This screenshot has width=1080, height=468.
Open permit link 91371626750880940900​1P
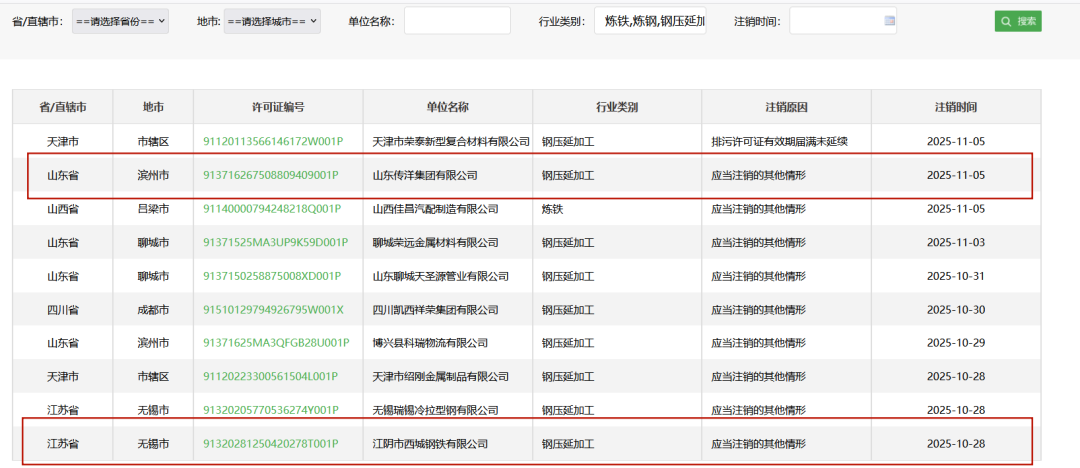click(271, 175)
